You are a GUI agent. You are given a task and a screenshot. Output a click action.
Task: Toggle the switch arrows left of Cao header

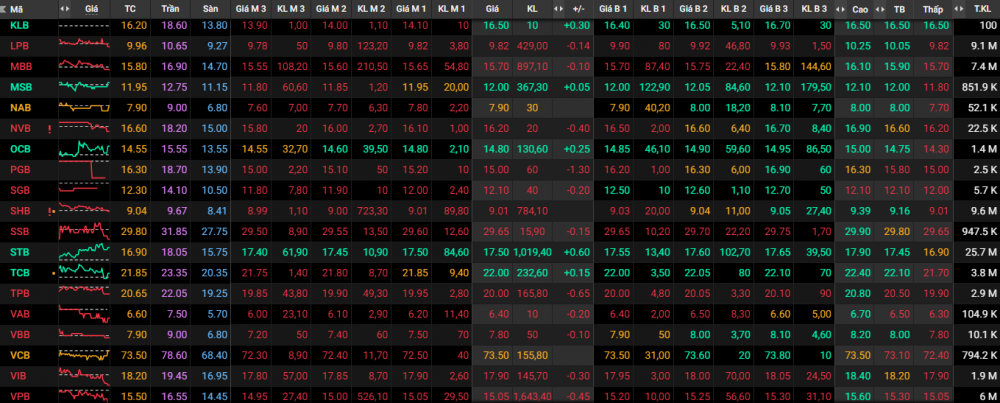coord(842,9)
